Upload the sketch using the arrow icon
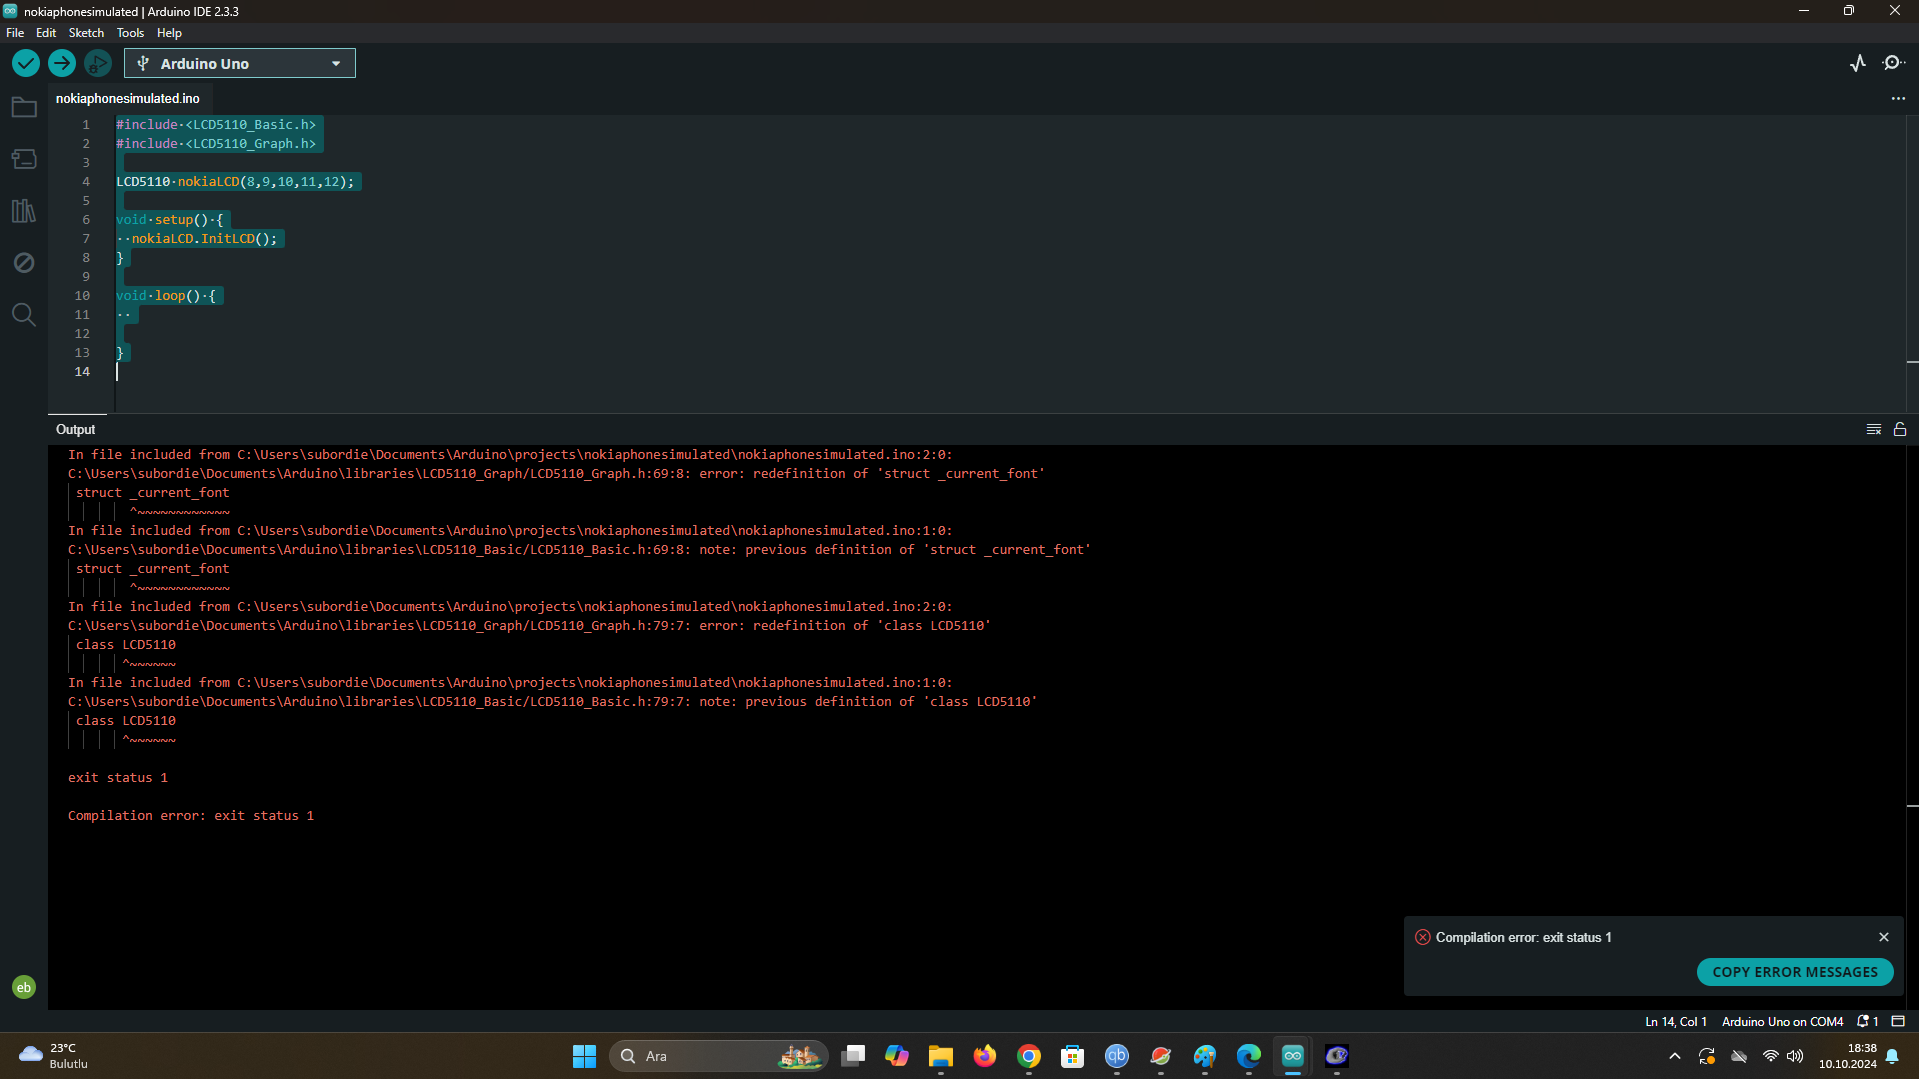The width and height of the screenshot is (1919, 1079). tap(61, 62)
